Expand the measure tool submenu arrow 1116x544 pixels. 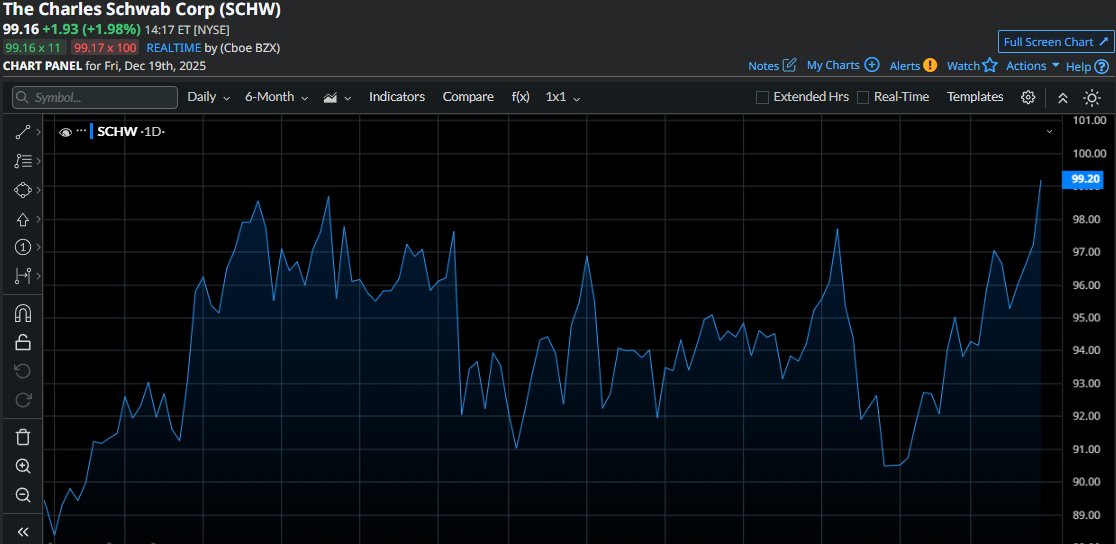click(38, 276)
